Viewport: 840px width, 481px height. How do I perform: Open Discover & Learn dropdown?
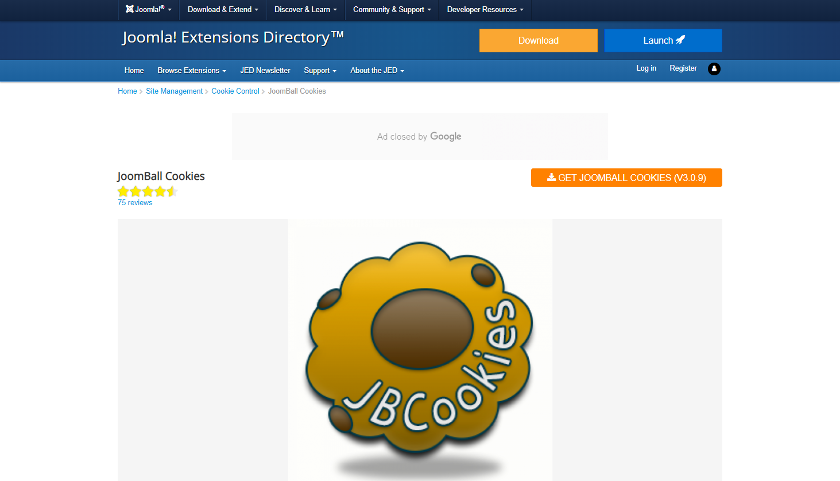(305, 9)
